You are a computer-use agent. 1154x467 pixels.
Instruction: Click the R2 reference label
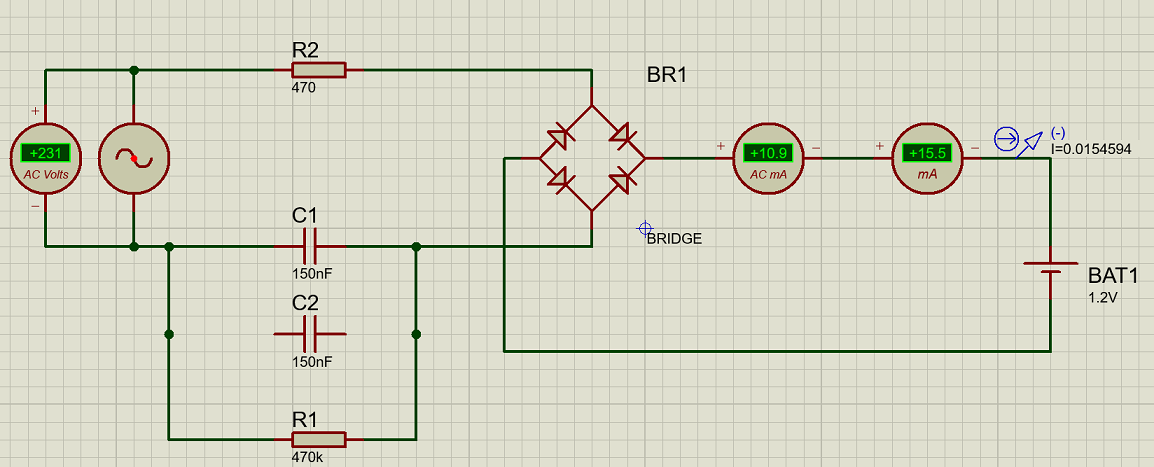point(305,50)
